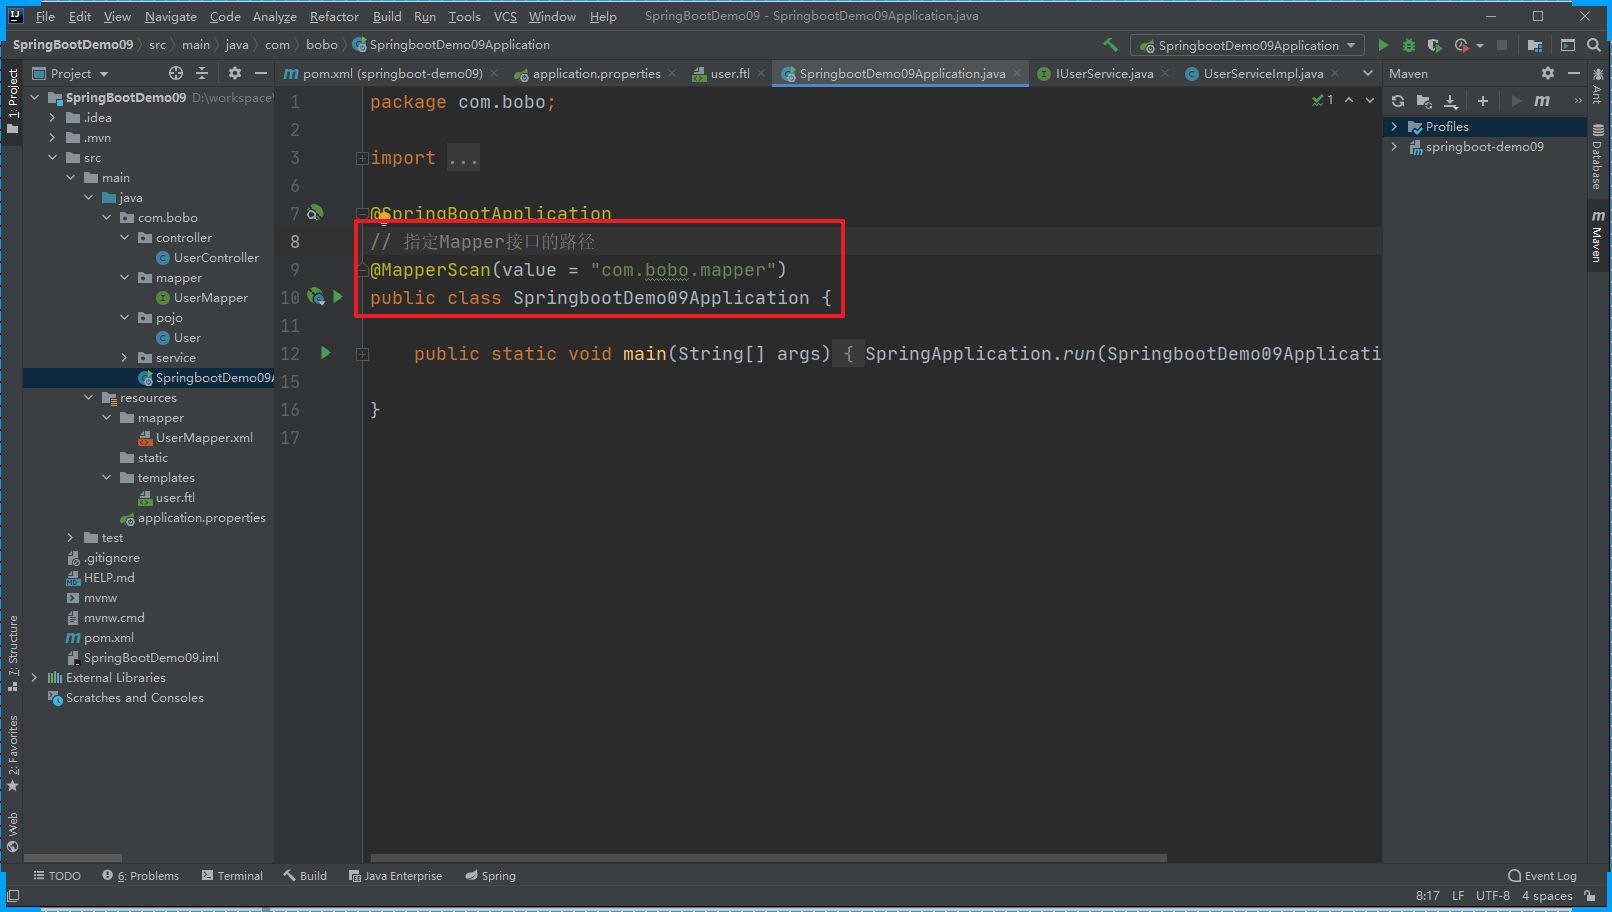The width and height of the screenshot is (1612, 912).
Task: Open Maven panel settings gear
Action: click(x=1548, y=73)
